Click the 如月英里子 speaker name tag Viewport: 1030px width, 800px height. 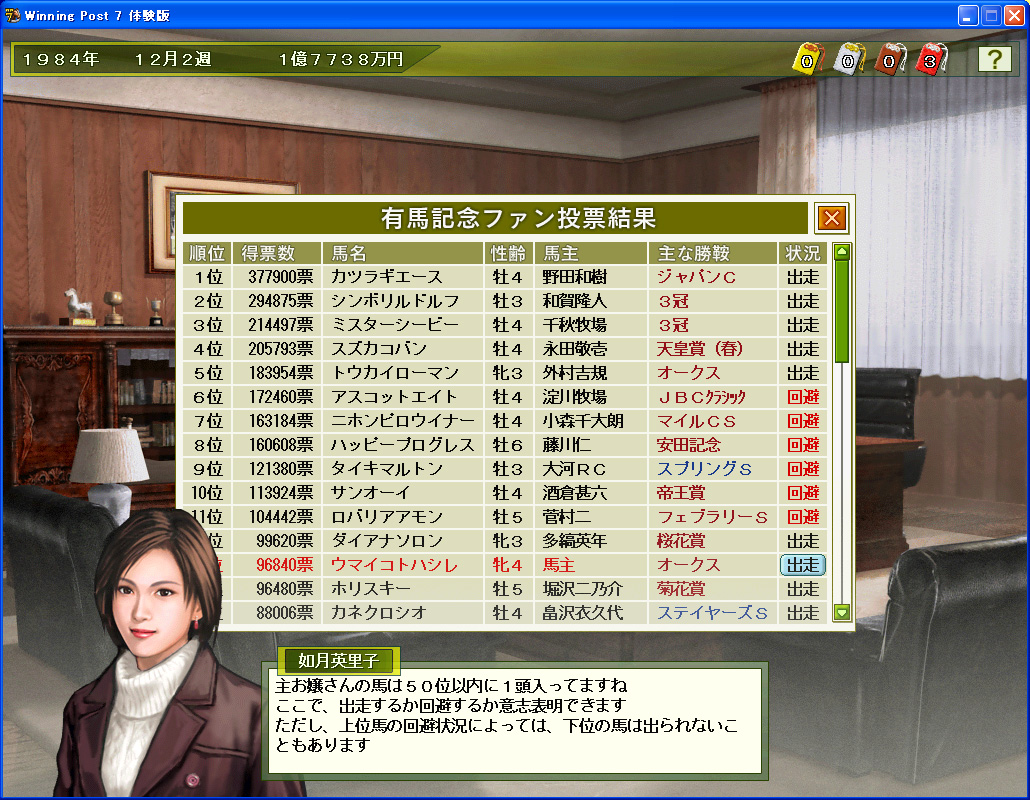pos(338,660)
